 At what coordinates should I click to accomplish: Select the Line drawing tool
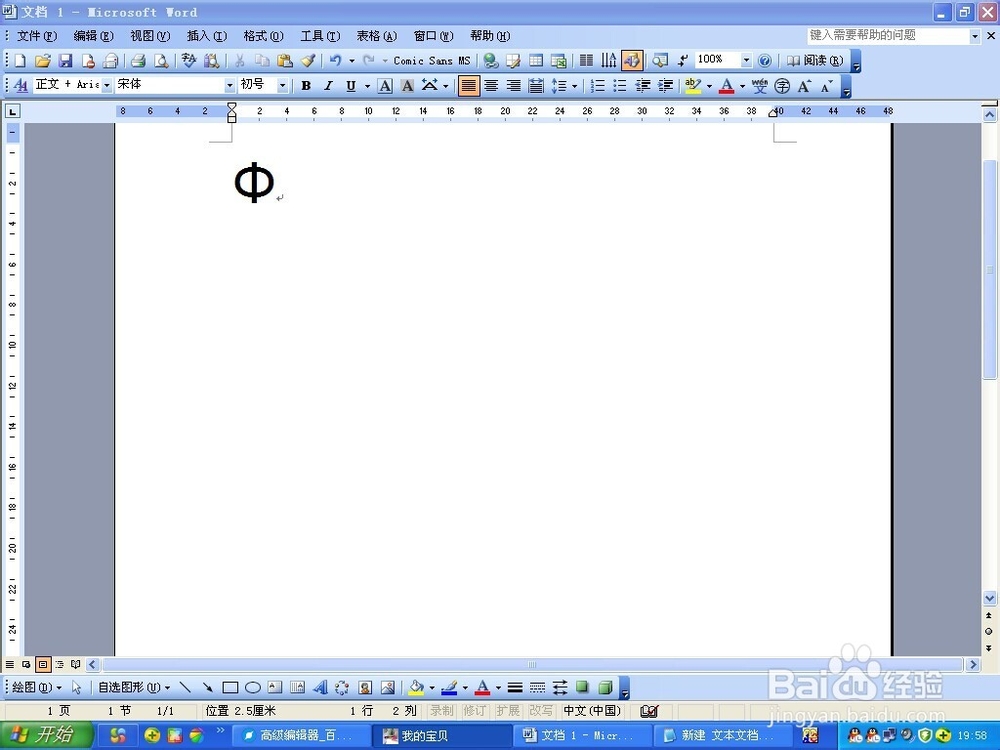point(185,687)
